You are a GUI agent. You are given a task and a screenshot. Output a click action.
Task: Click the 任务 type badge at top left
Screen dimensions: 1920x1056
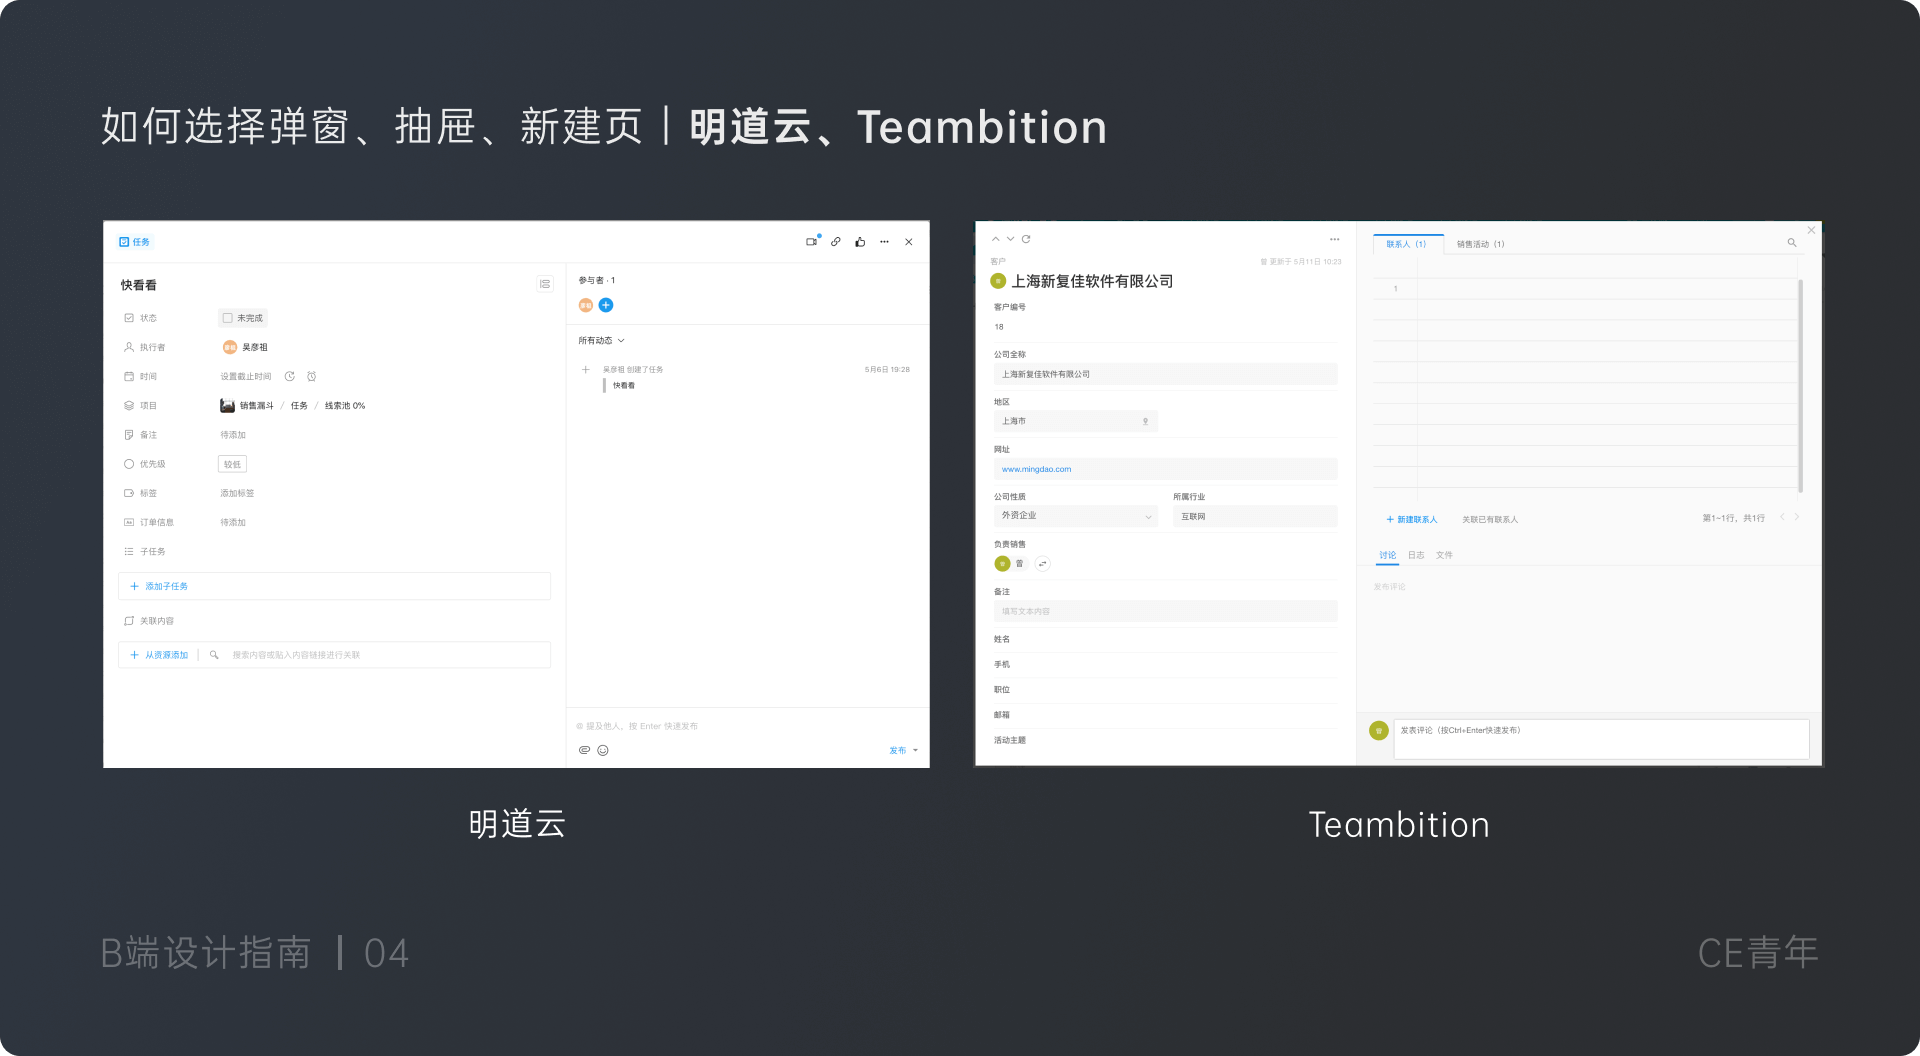134,242
